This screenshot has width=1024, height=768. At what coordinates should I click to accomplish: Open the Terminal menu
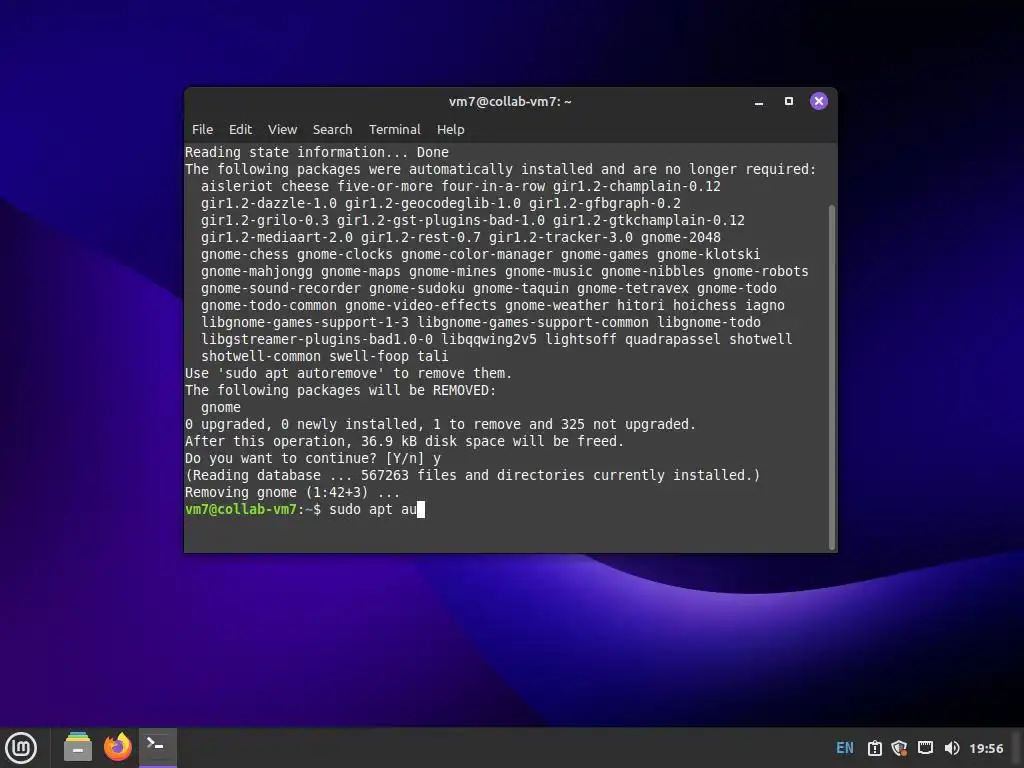click(394, 129)
